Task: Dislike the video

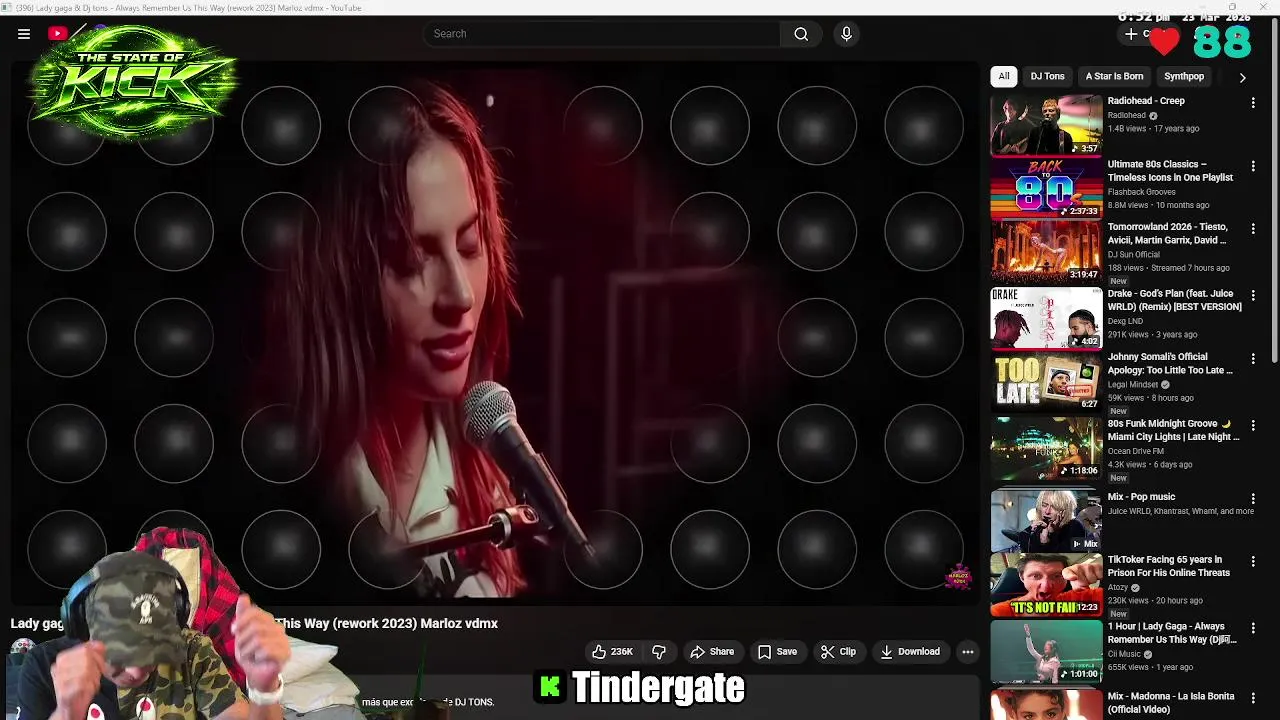Action: 659,652
